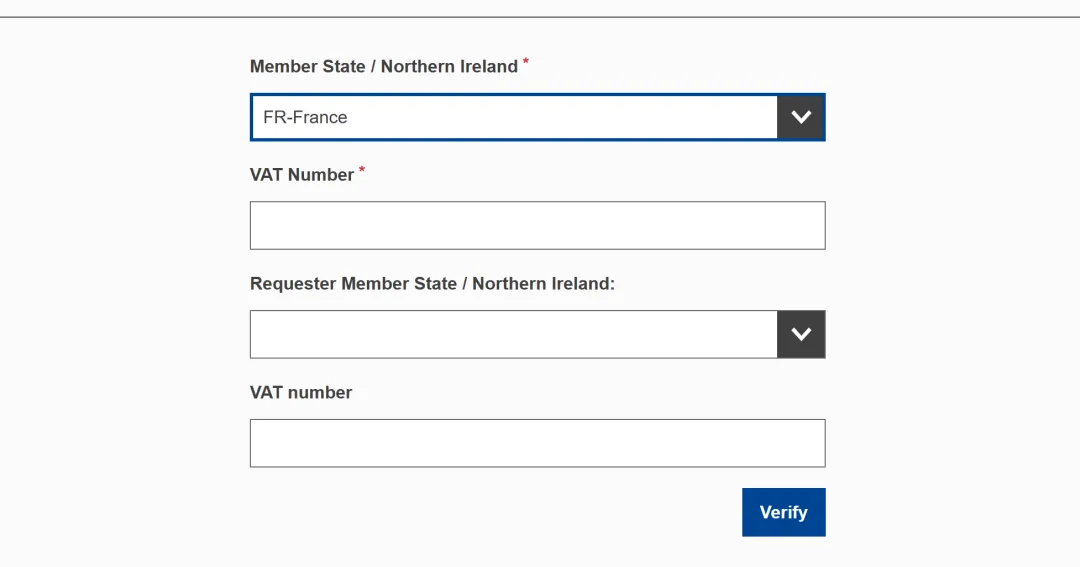Expand the empty Requester Member State combo box
The image size is (1080, 567).
[x=513, y=334]
